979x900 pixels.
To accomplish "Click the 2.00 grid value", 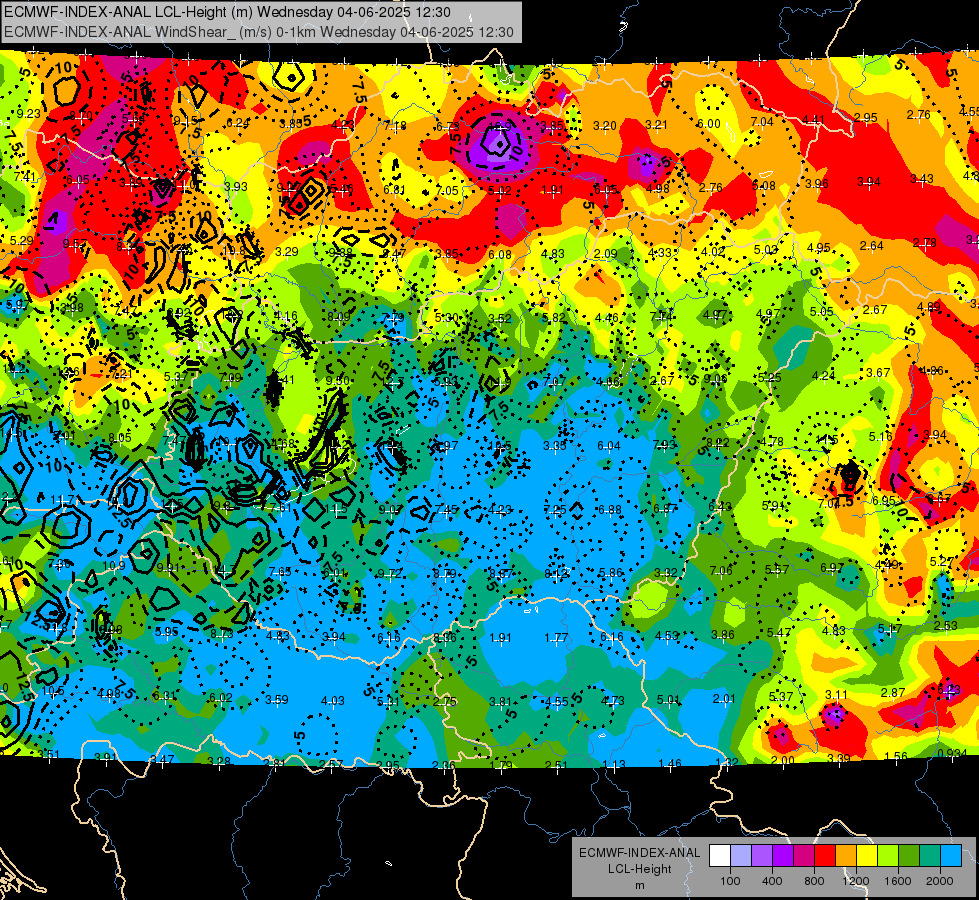I will pos(782,760).
